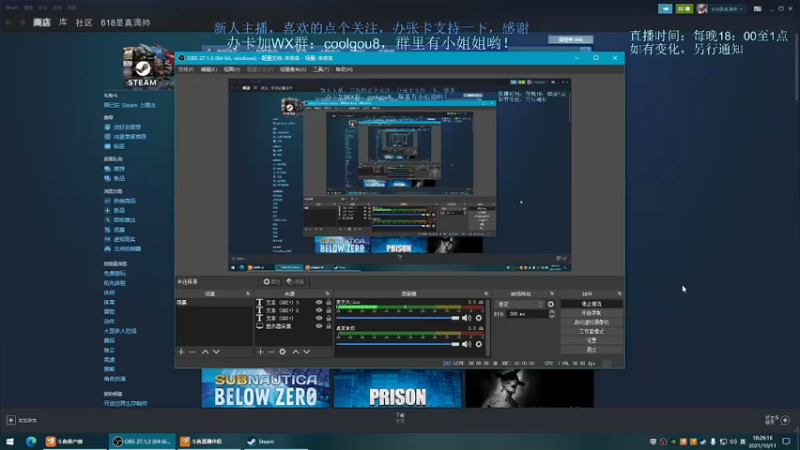800x450 pixels.
Task: Open Subnautica Below Zero thumbnail in Steam
Action: tap(265, 388)
